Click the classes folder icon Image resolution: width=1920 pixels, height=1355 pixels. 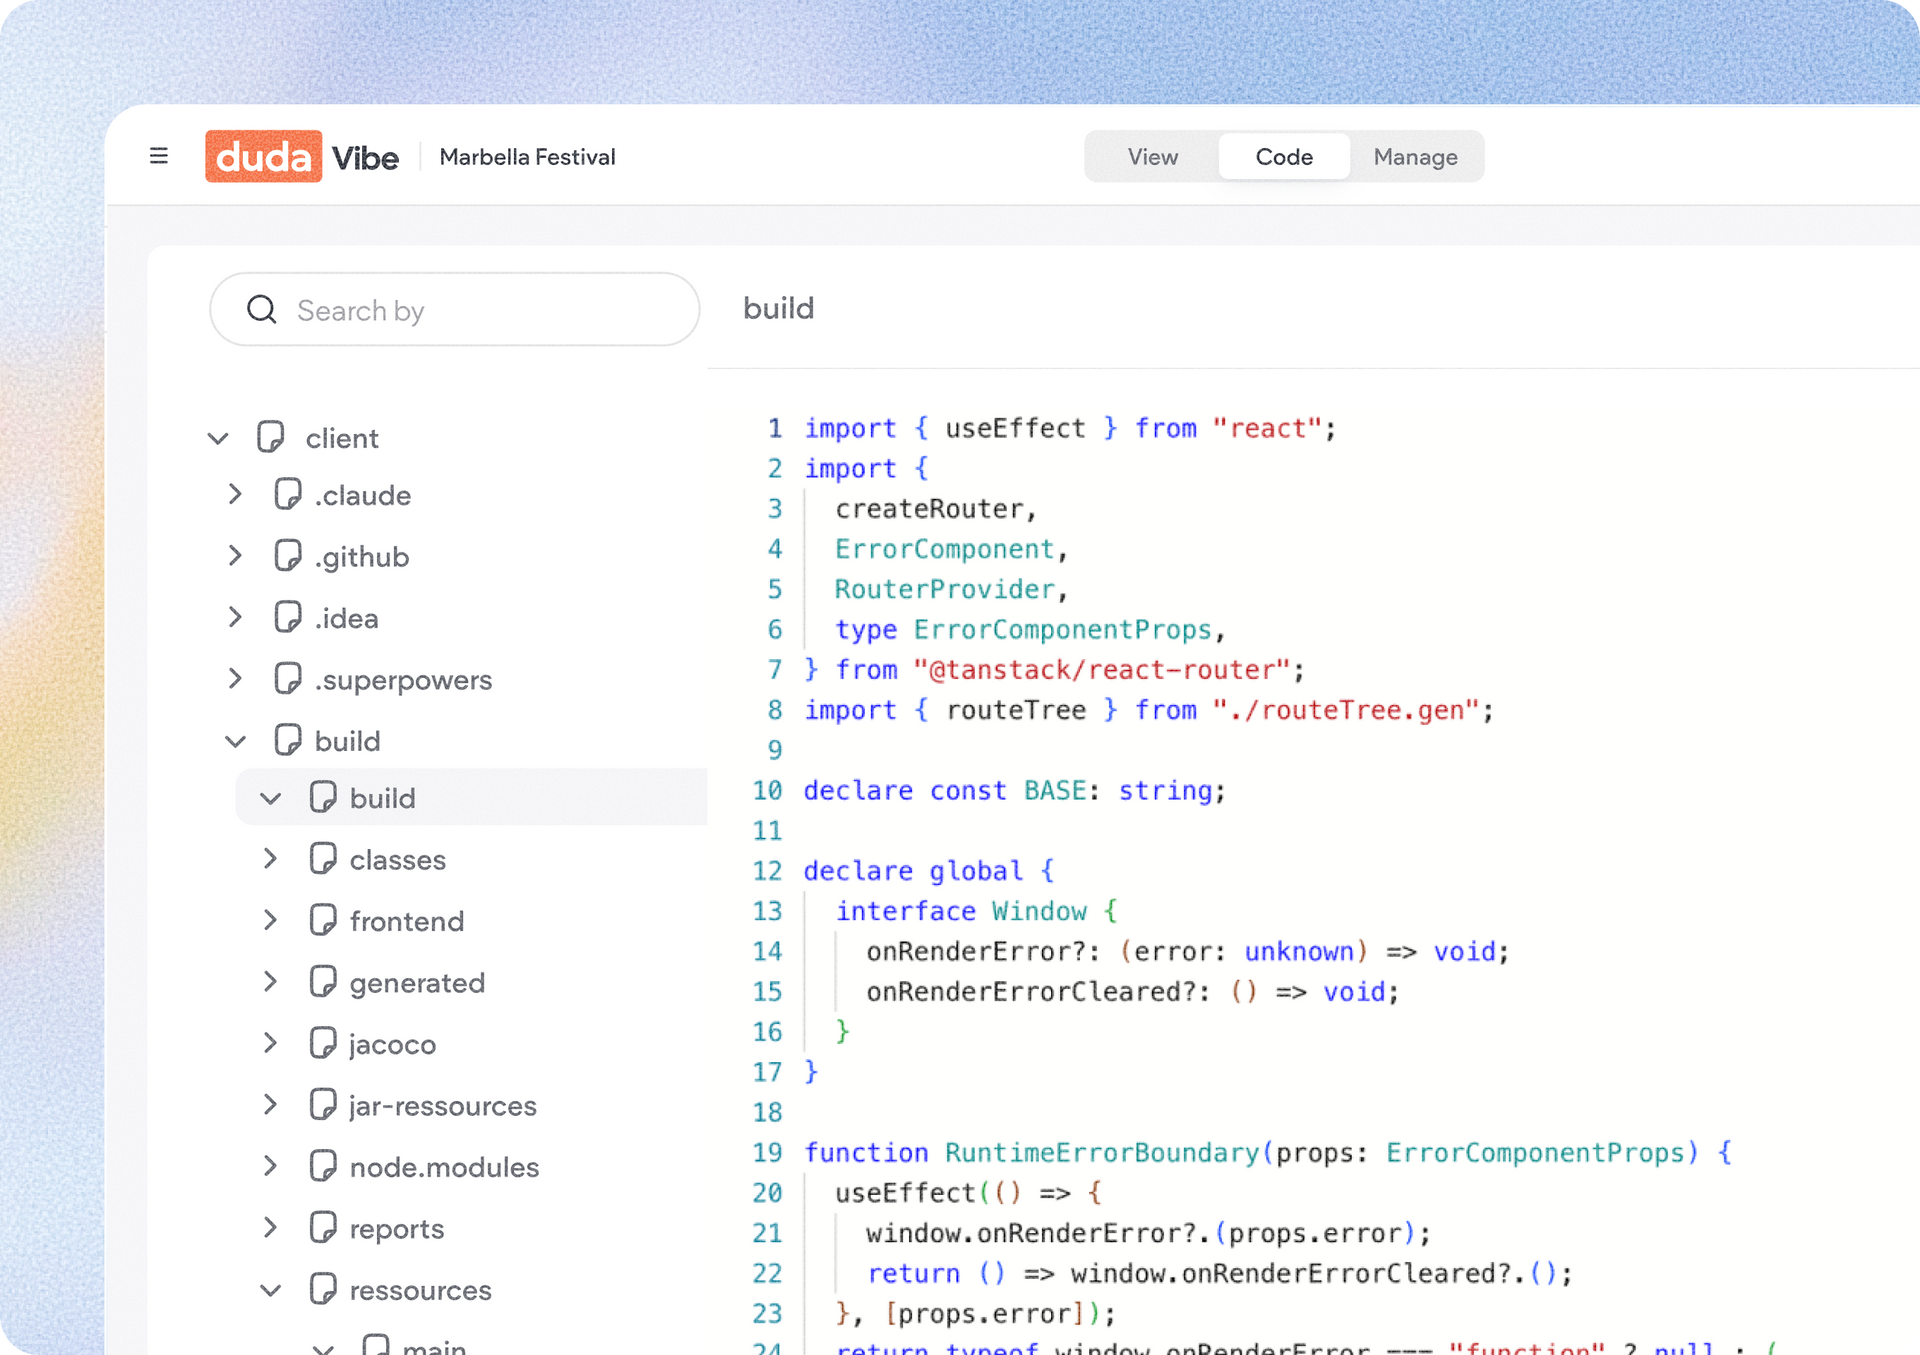(323, 858)
